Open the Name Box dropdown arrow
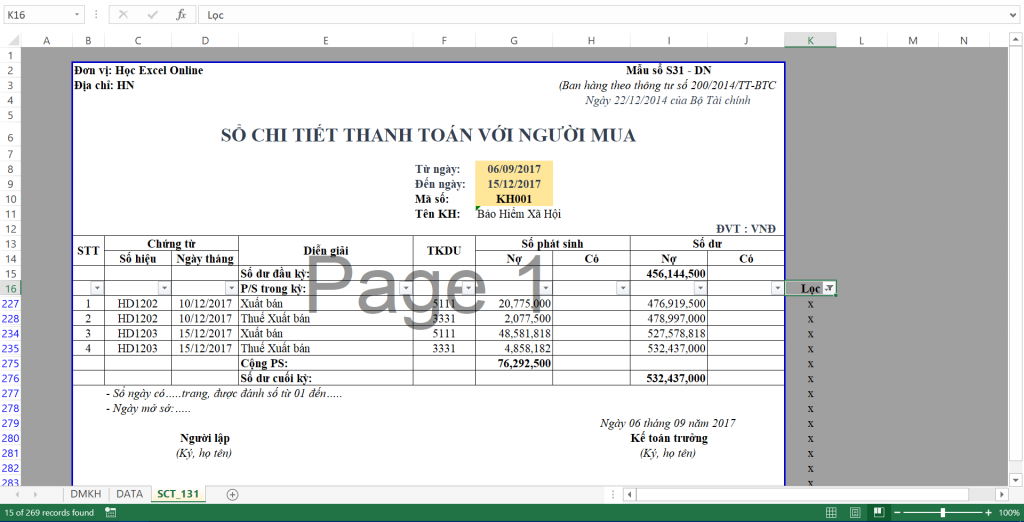This screenshot has width=1024, height=522. coord(78,14)
